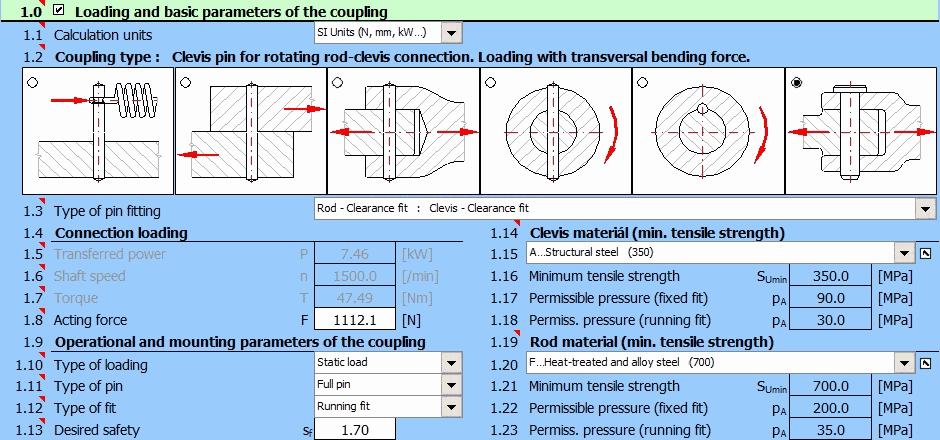Open the Type of loading dropdown
The image size is (940, 440).
pos(451,363)
